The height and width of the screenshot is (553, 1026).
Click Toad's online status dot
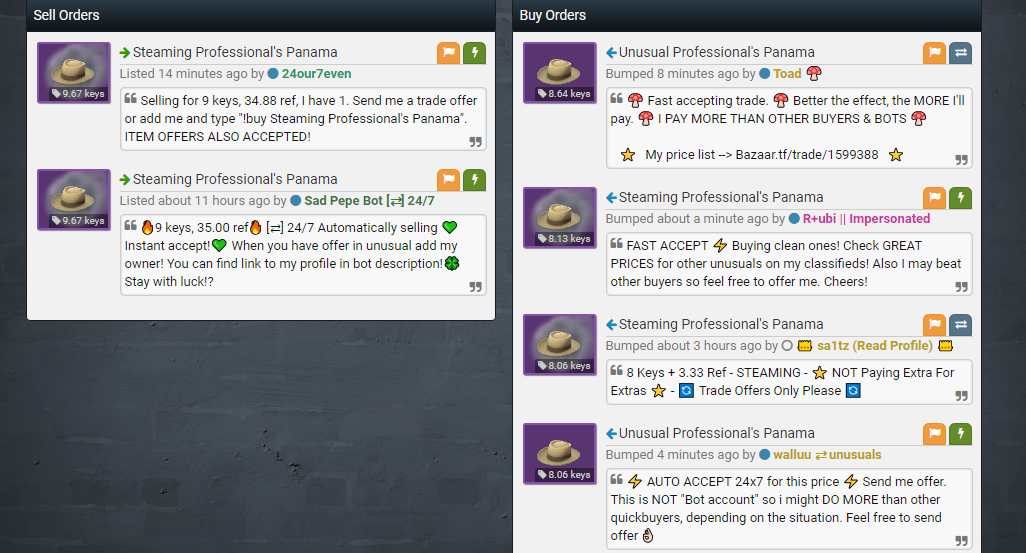point(764,74)
